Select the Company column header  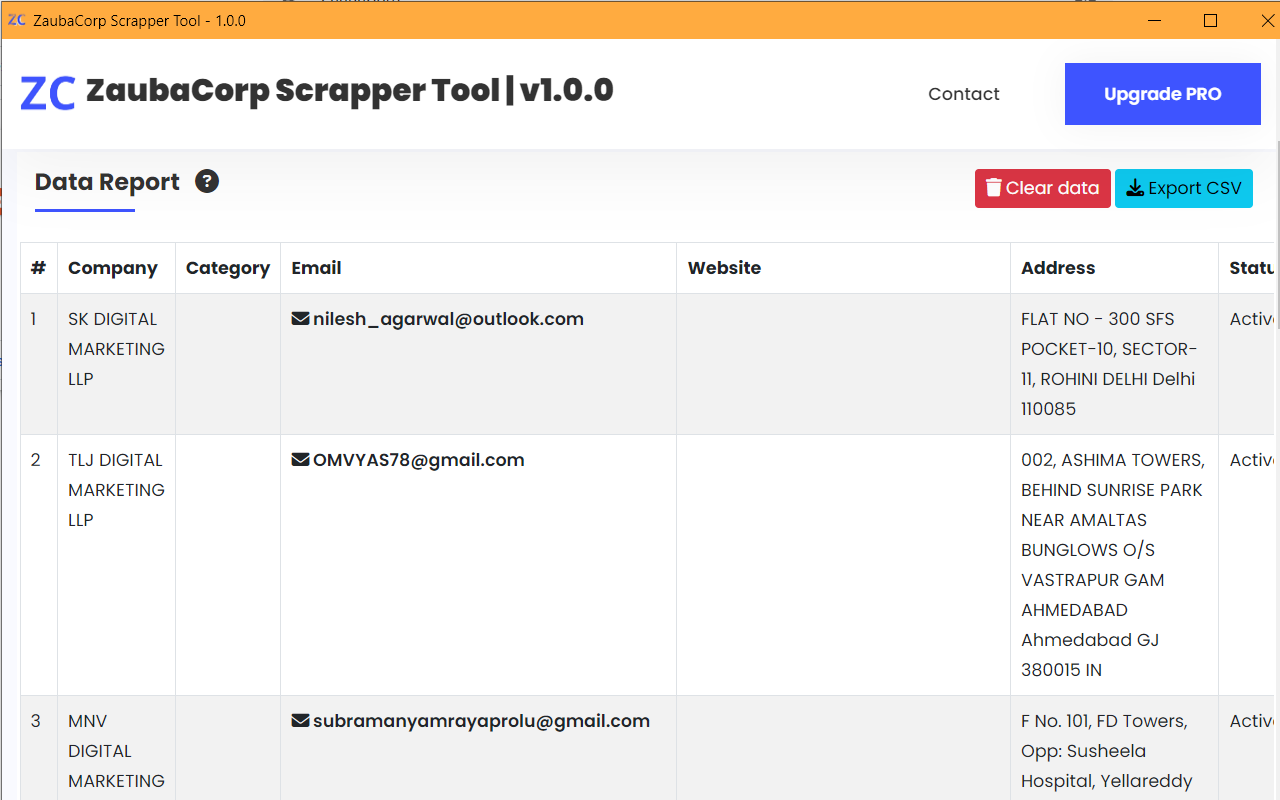point(113,267)
